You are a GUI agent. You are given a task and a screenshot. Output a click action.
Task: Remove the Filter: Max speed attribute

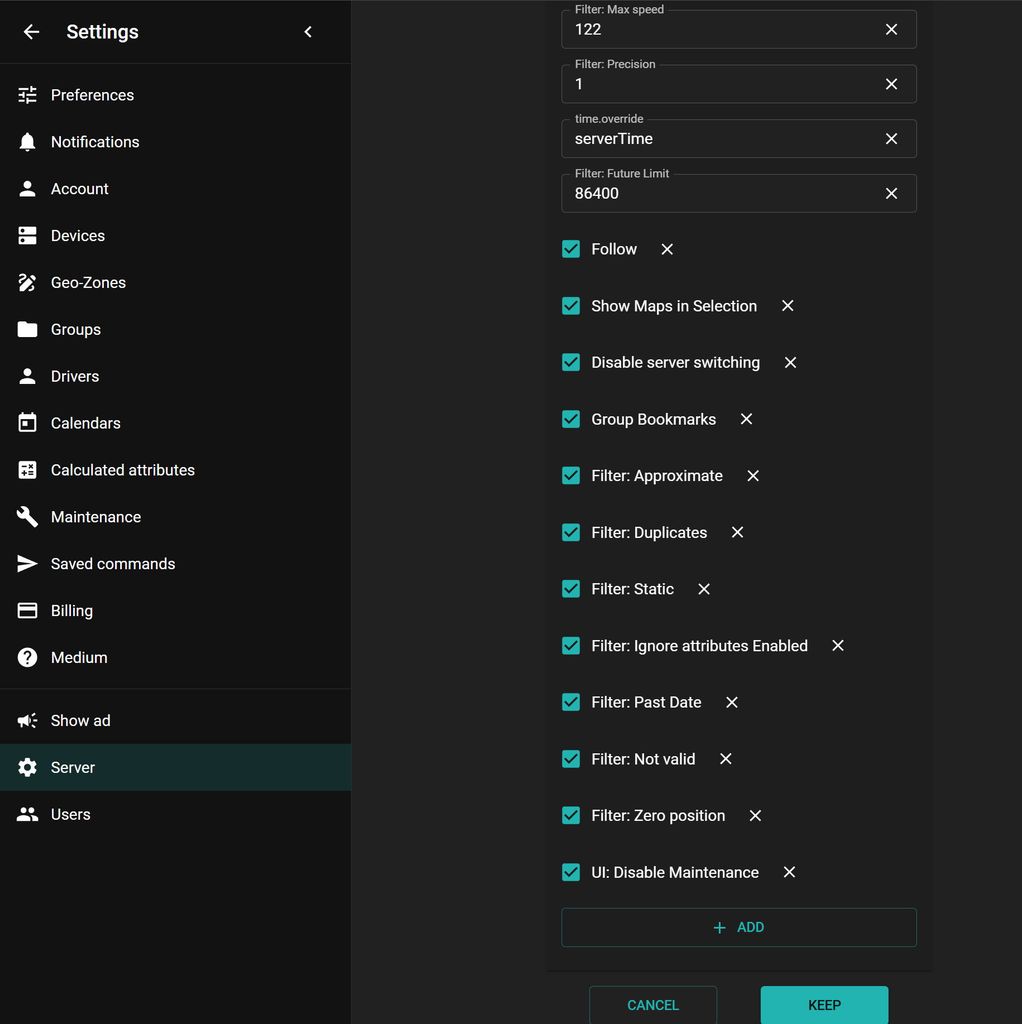[891, 29]
